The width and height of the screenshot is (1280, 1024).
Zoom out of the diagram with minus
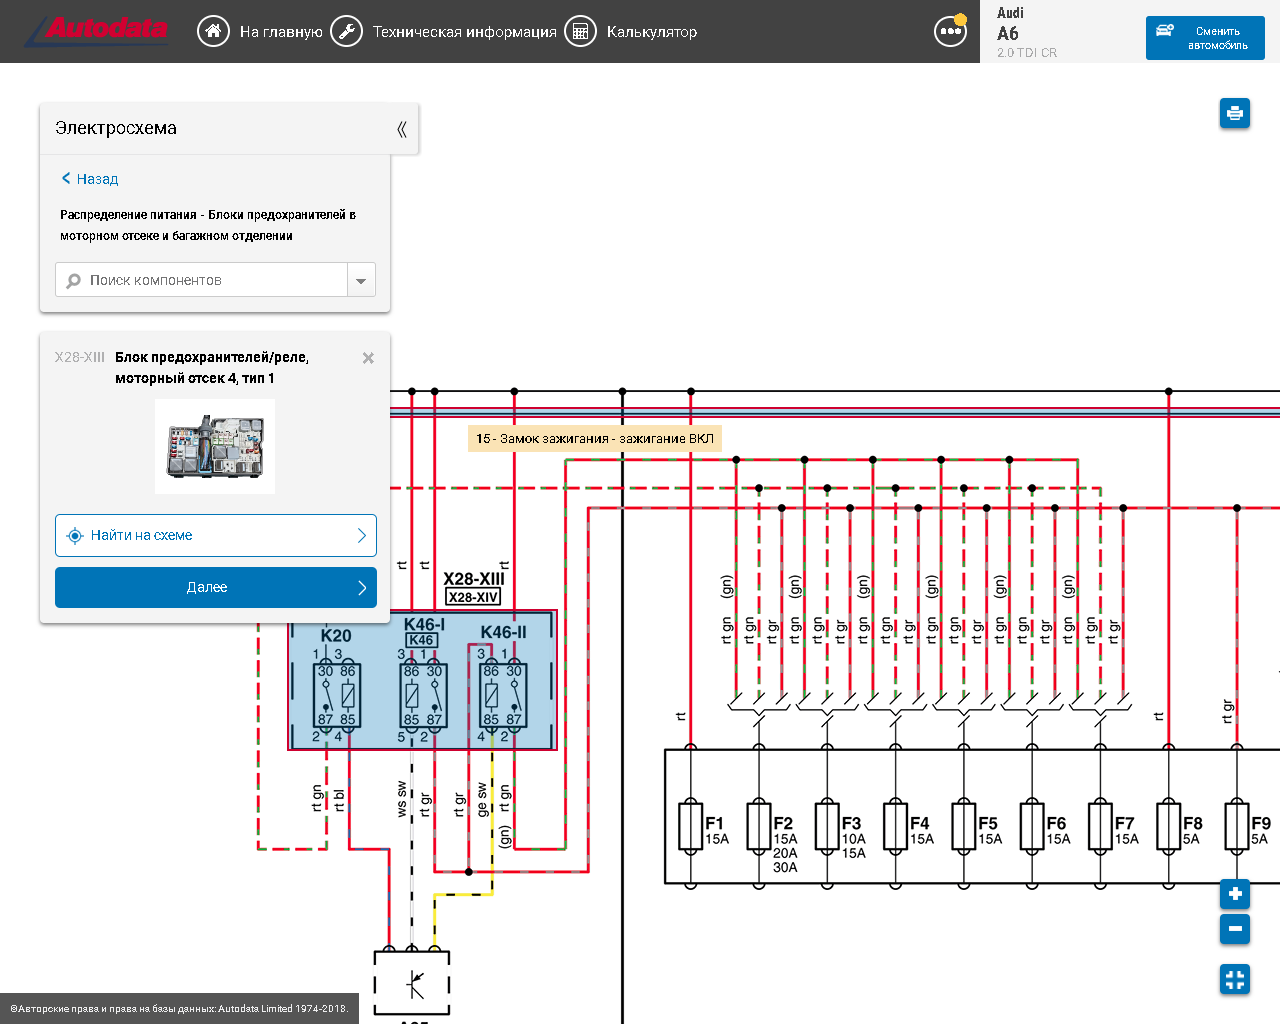pyautogui.click(x=1235, y=929)
